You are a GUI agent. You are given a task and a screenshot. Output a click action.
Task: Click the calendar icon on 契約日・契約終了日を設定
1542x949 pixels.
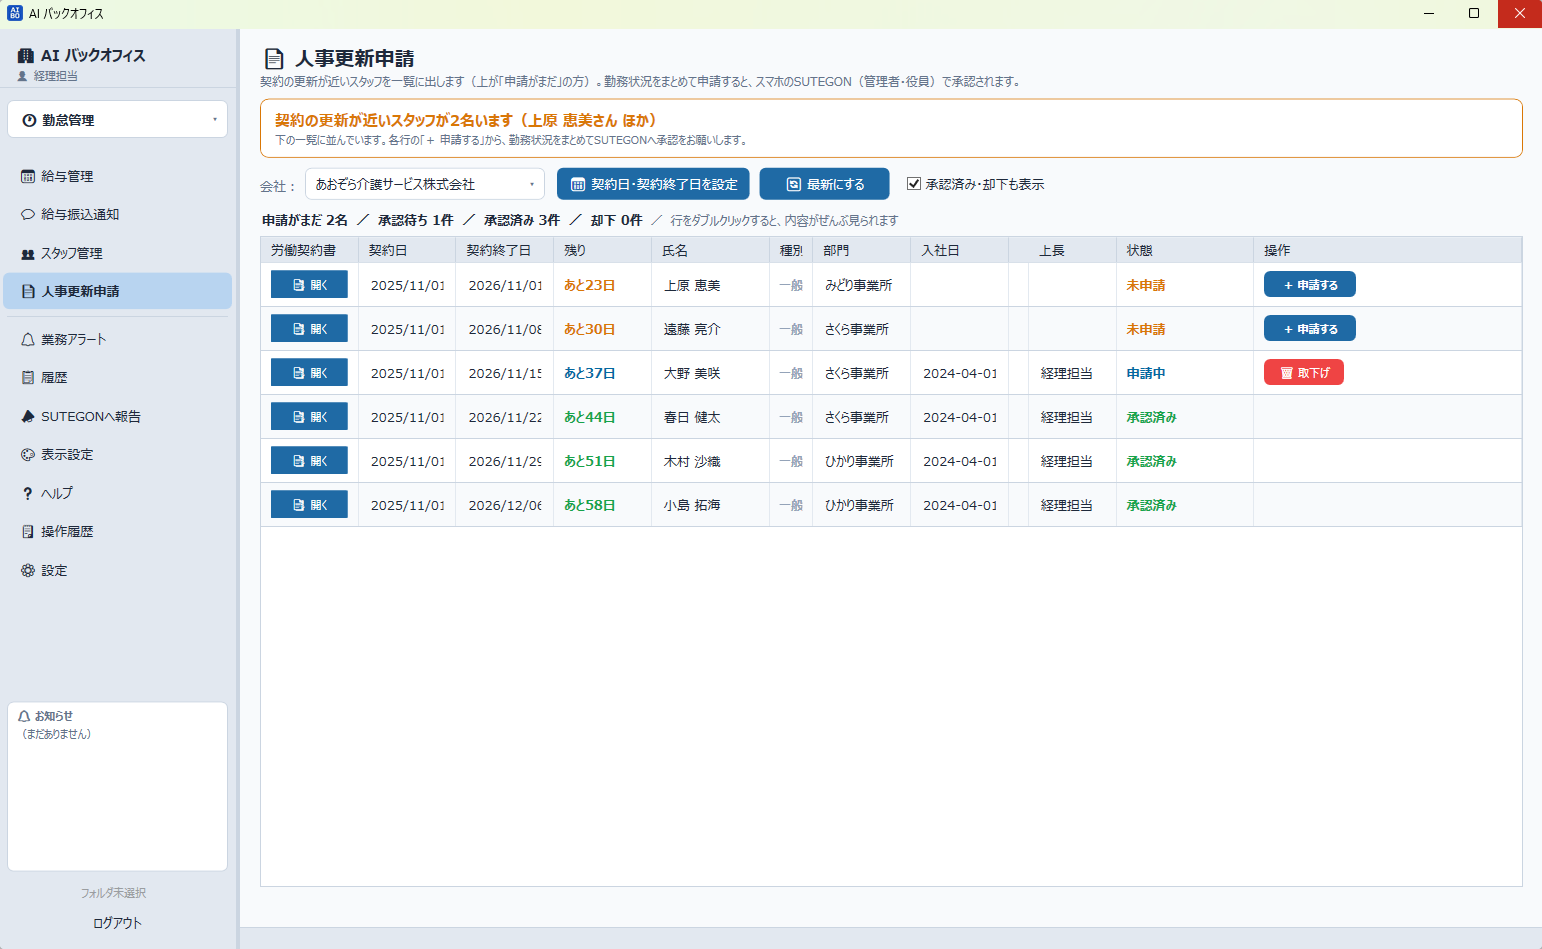(x=578, y=185)
